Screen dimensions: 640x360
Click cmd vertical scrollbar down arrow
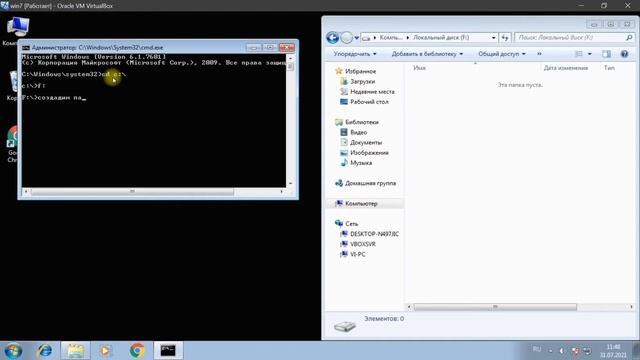(290, 184)
